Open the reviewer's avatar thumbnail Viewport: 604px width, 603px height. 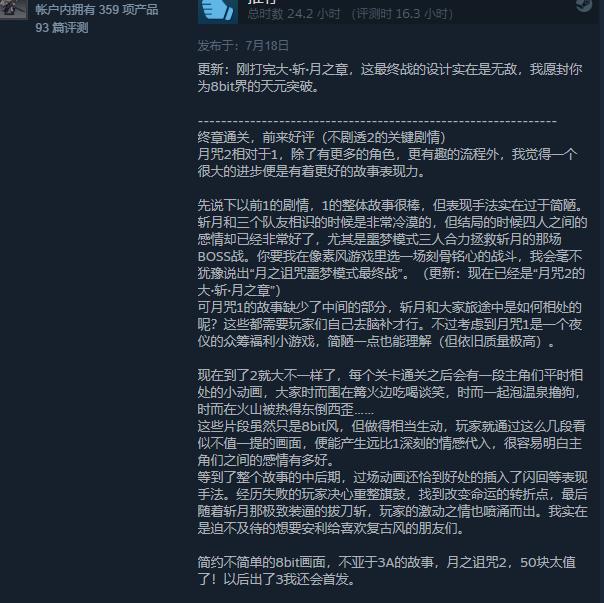pos(13,9)
